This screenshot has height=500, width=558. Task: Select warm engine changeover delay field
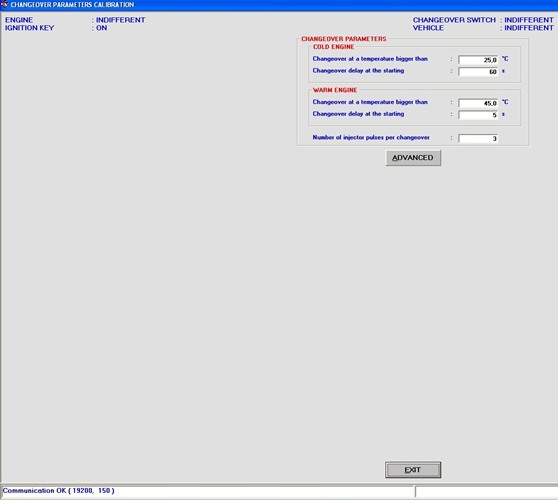(x=478, y=115)
